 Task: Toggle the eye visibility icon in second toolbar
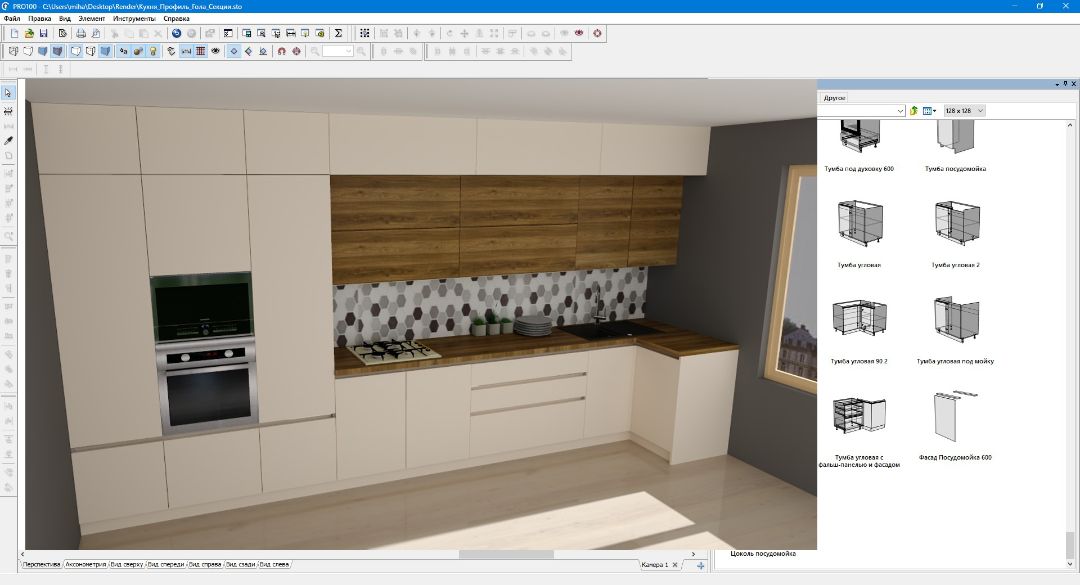215,51
